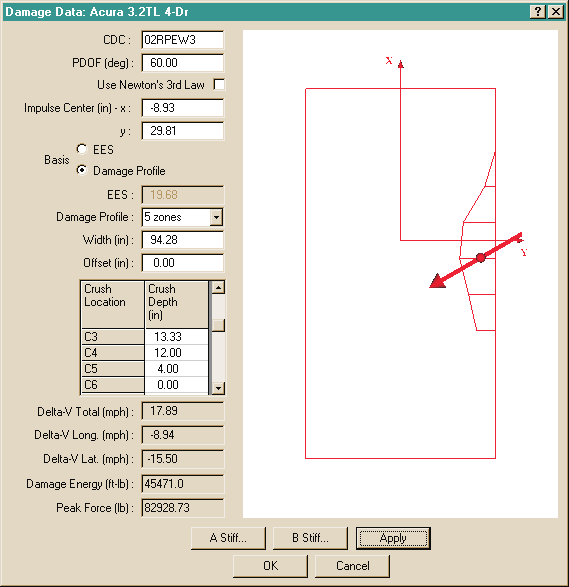Click the disabled EES value field
Image resolution: width=569 pixels, height=587 pixels.
point(183,195)
